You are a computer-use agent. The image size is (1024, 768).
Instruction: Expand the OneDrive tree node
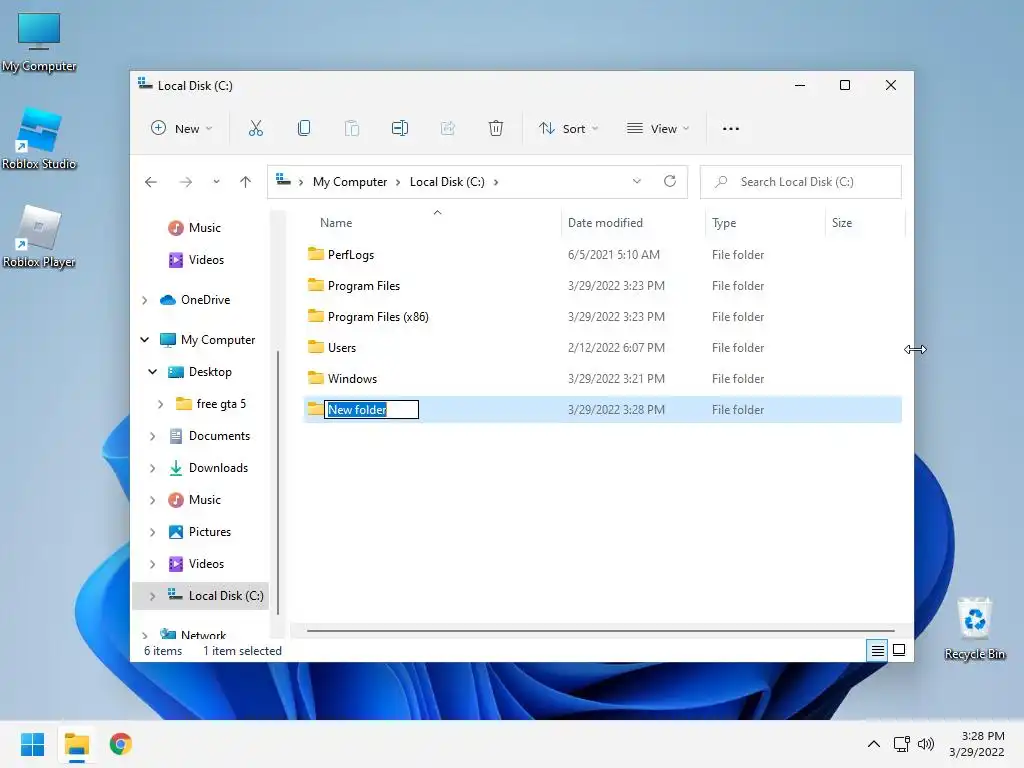(x=145, y=300)
